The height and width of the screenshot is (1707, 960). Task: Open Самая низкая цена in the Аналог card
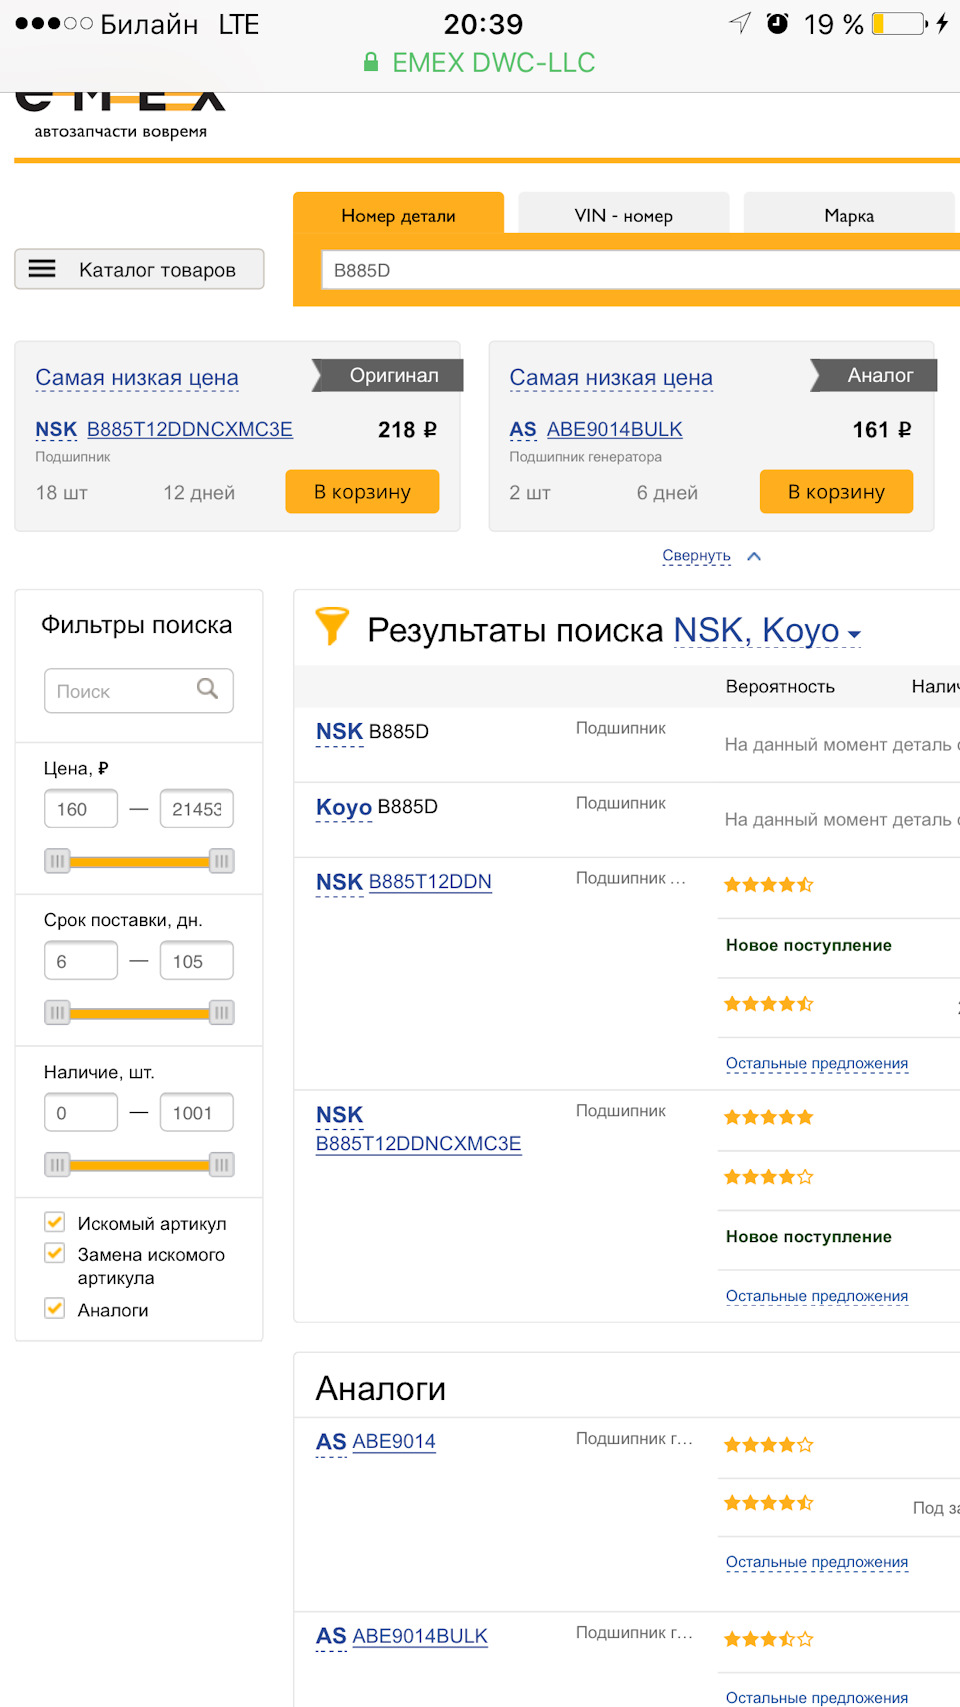(x=611, y=378)
